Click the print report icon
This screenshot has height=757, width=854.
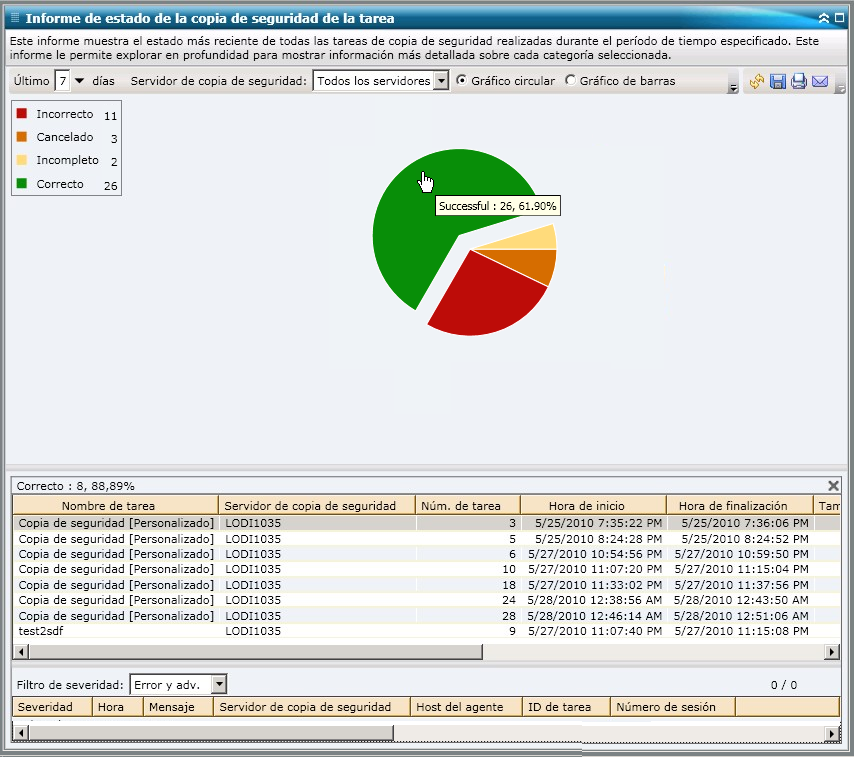pyautogui.click(x=799, y=81)
